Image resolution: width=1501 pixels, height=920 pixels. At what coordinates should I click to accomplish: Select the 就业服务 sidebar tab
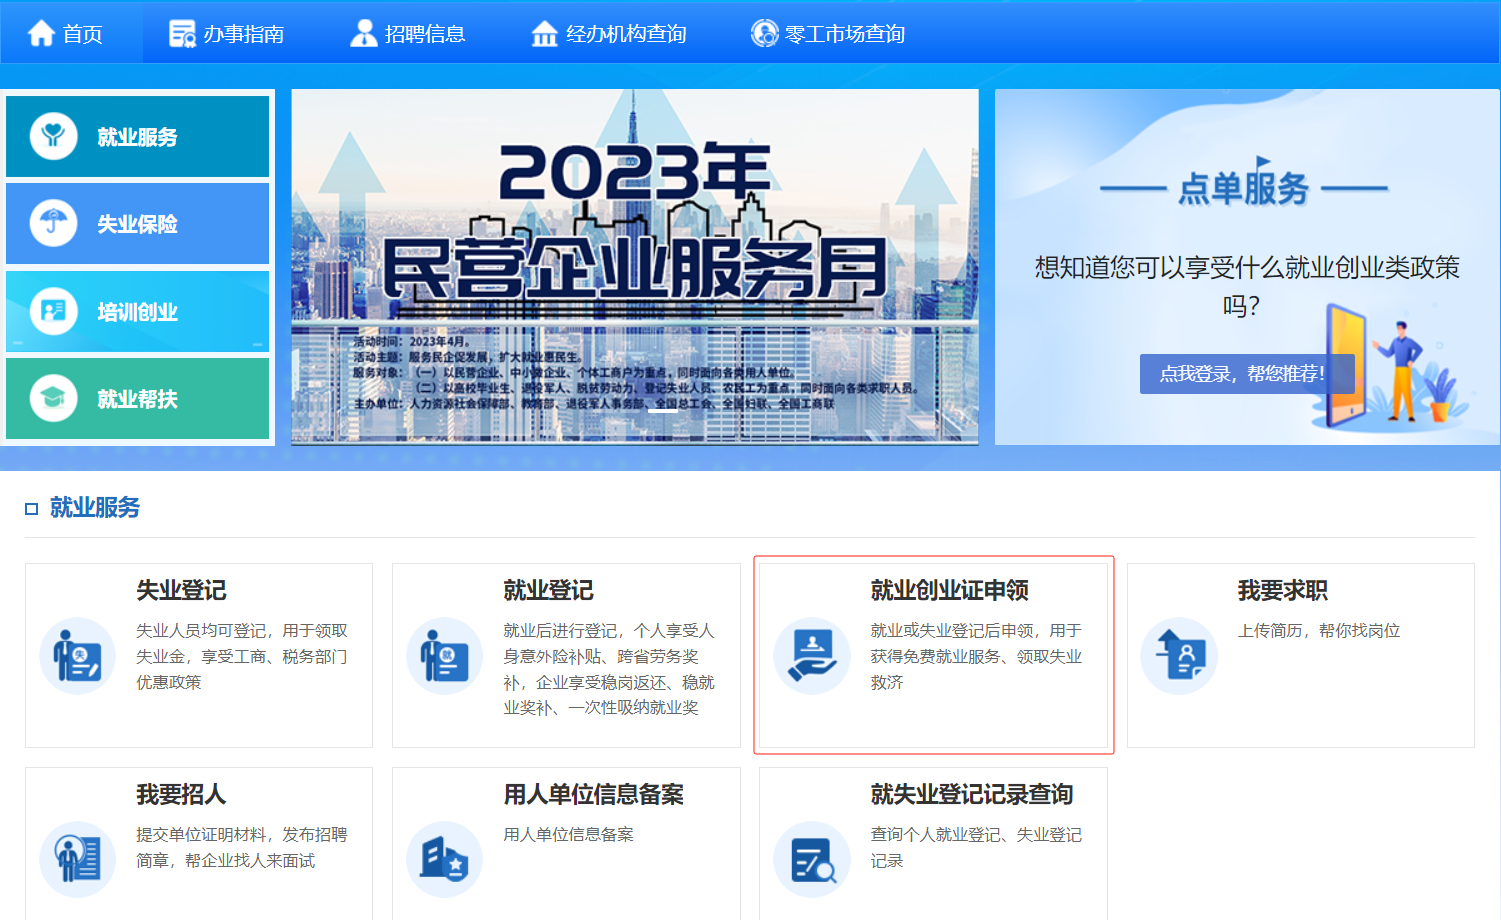pos(138,137)
